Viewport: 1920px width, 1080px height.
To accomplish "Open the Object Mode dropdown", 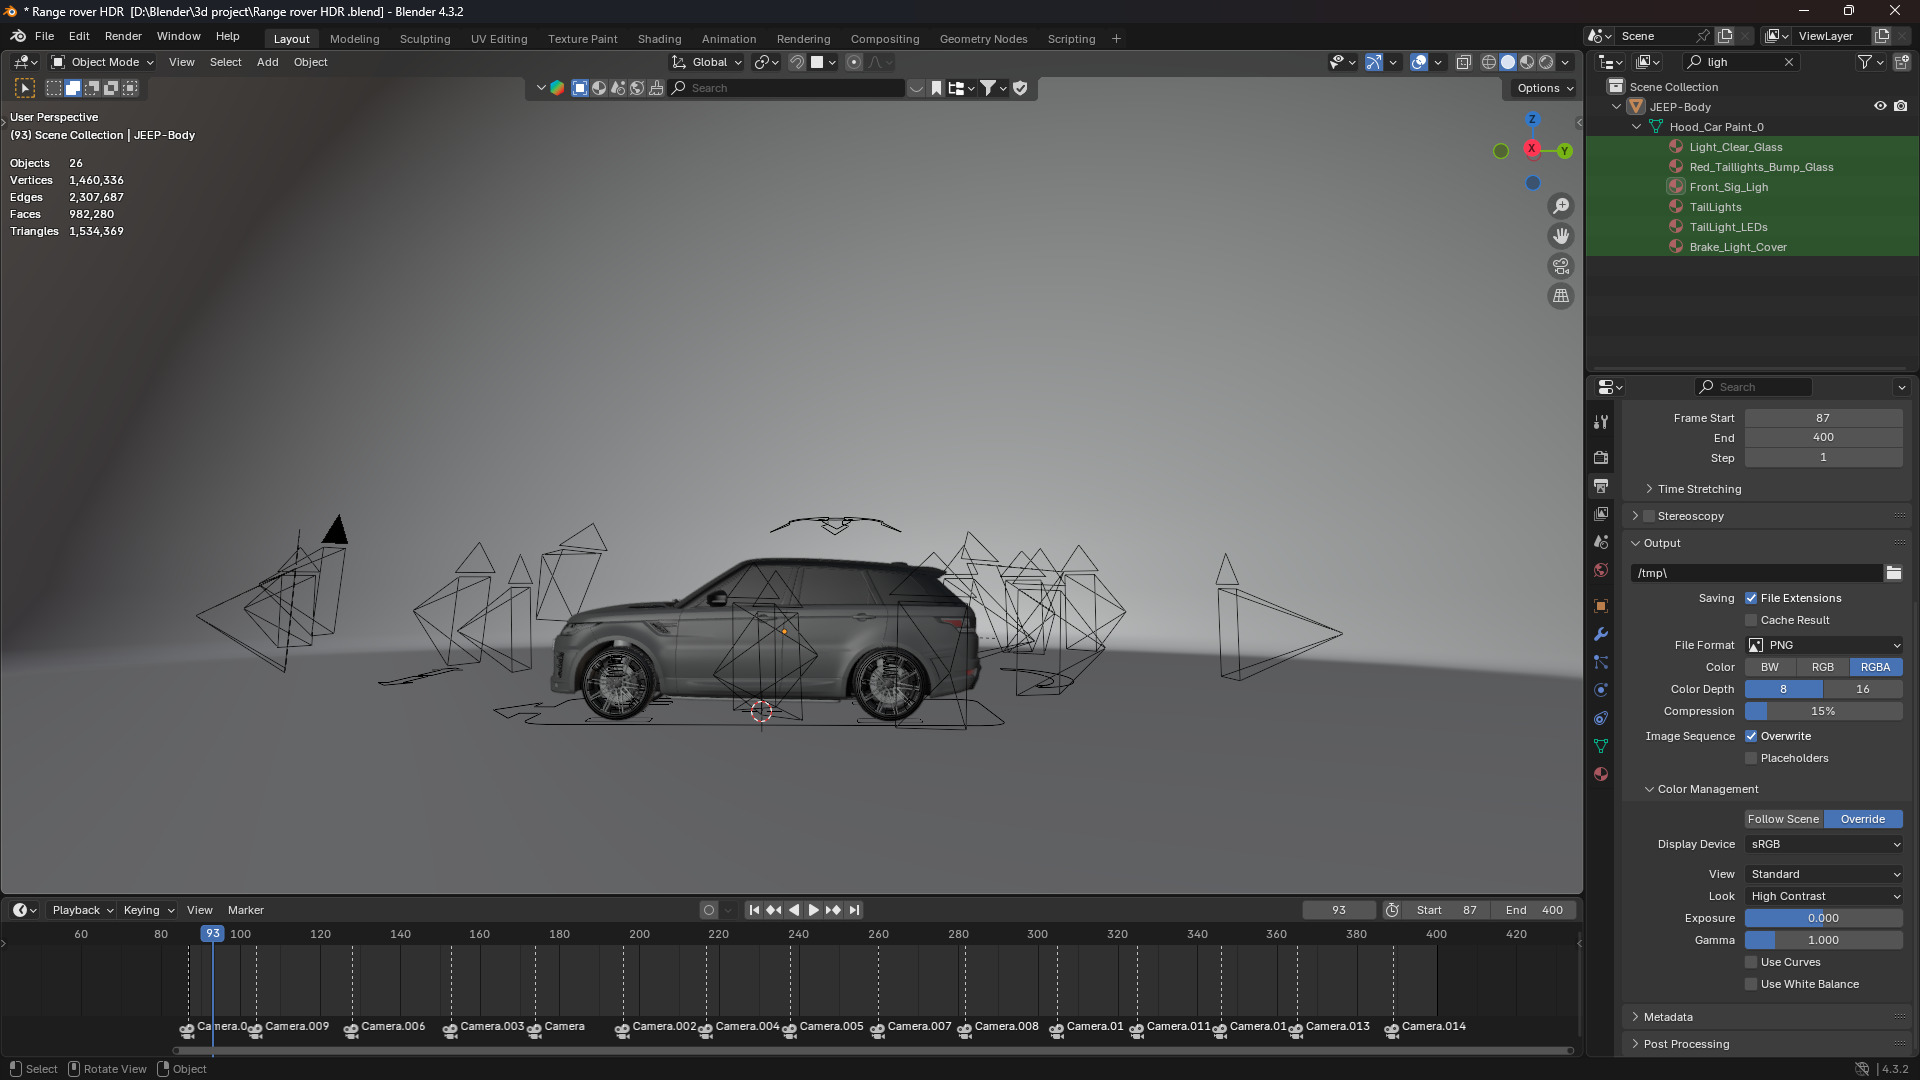I will [103, 62].
